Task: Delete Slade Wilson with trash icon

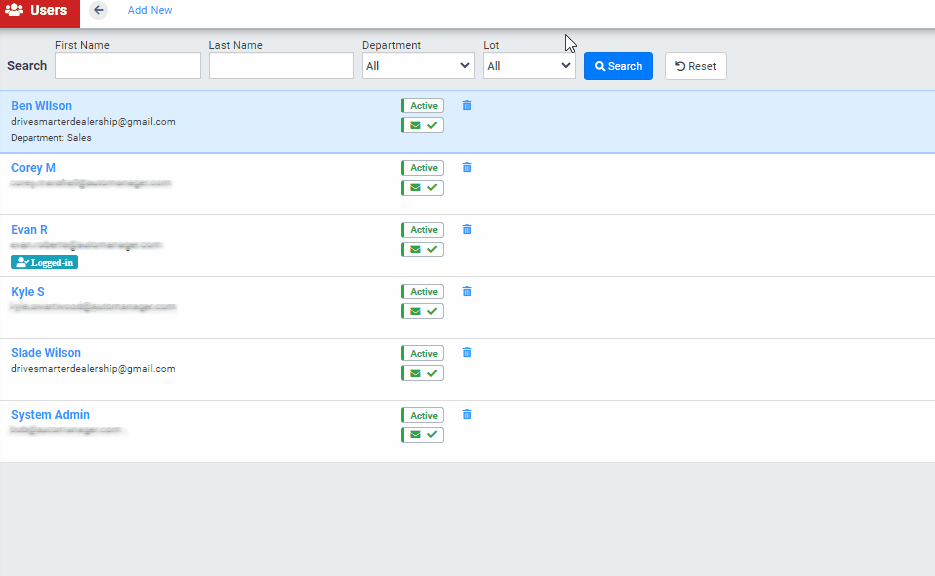Action: [x=467, y=352]
